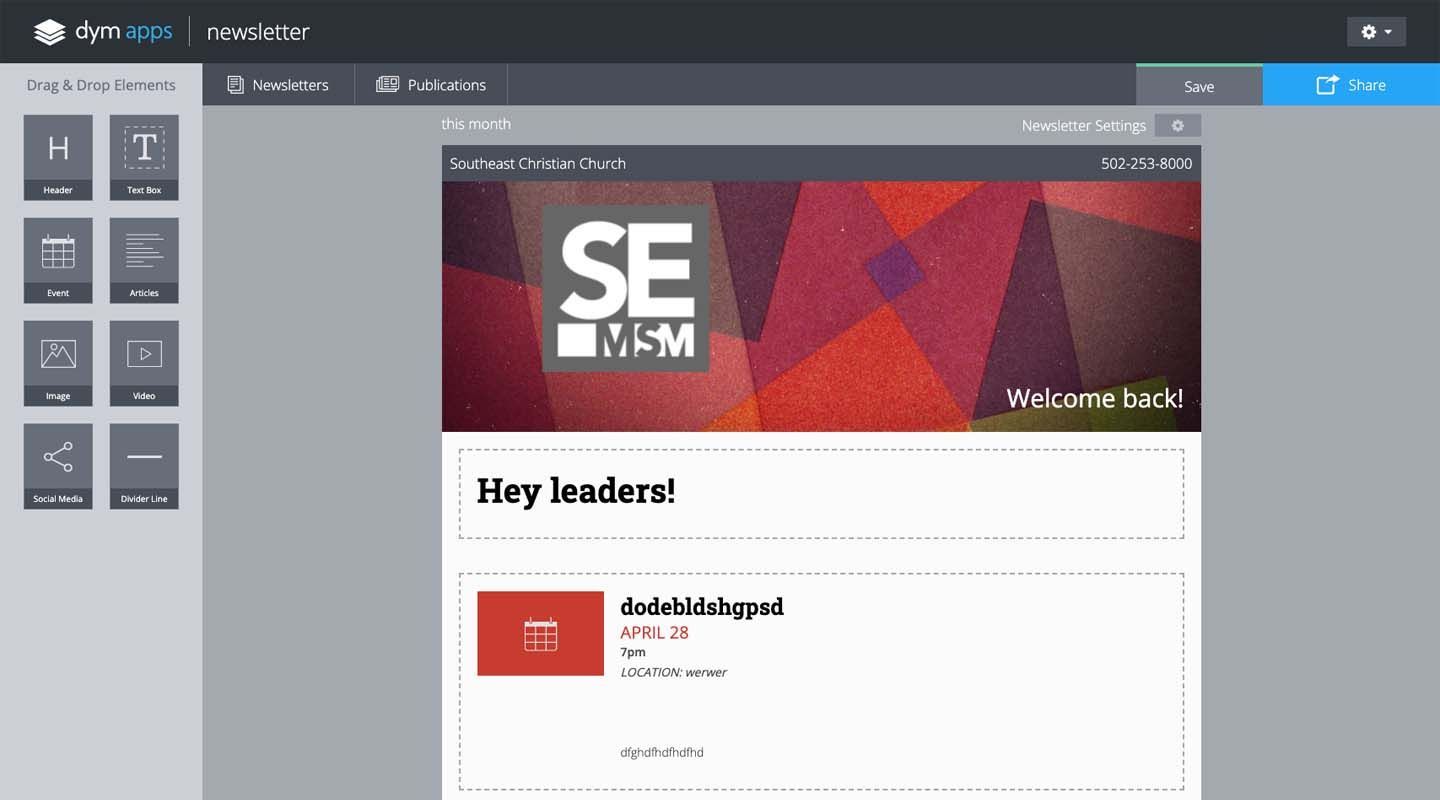Click event description 'dfghdfhdfhdfhd'
Viewport: 1440px width, 800px height.
click(x=662, y=752)
